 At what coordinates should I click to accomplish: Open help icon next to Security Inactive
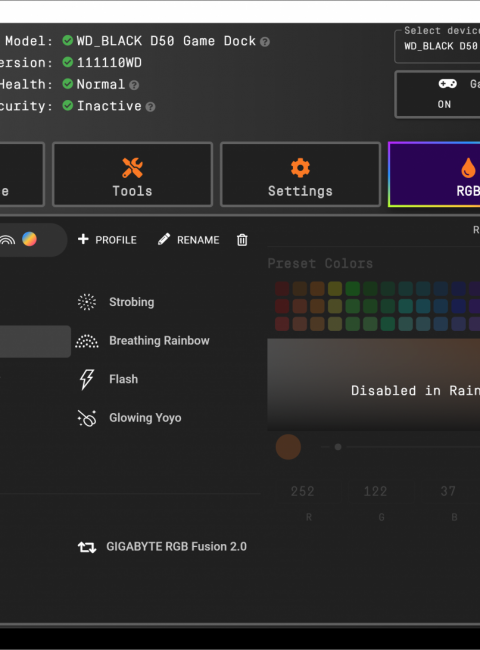point(151,107)
